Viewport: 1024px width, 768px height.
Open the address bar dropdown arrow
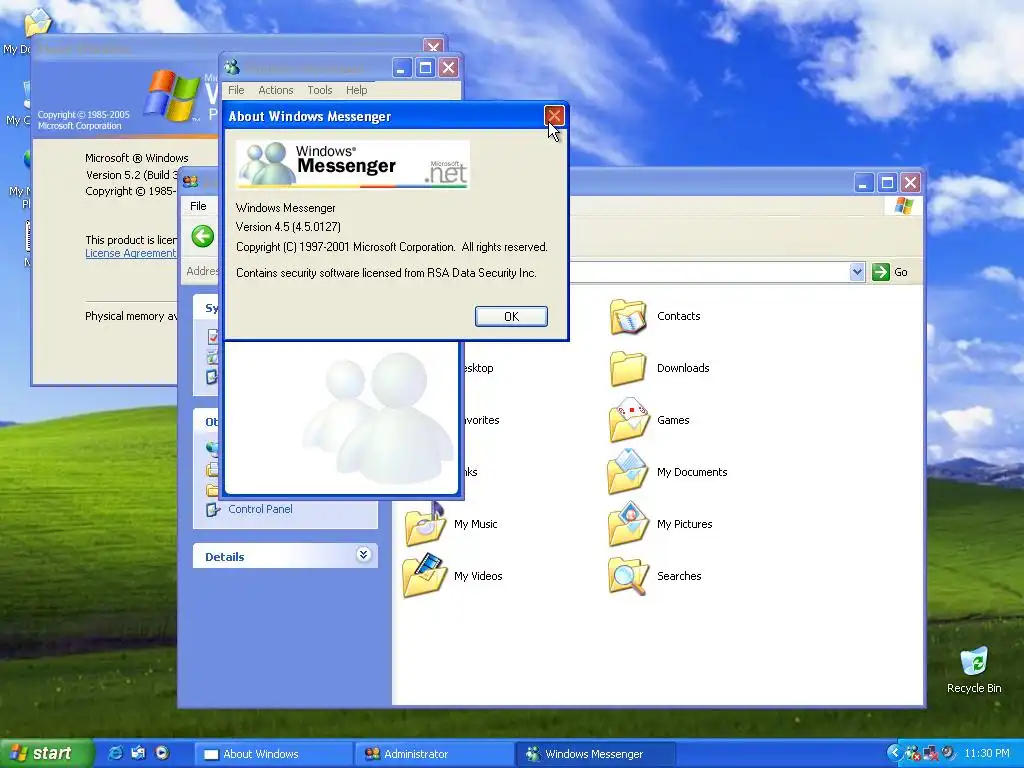(857, 272)
